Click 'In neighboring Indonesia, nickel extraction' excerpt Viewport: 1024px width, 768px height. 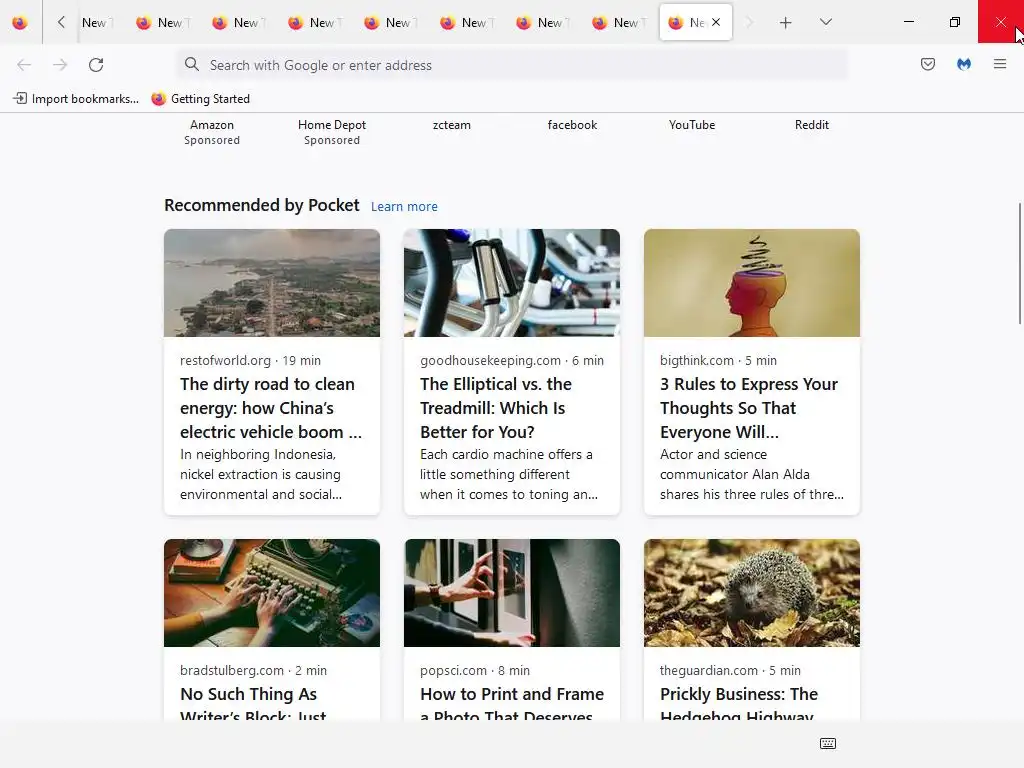pos(261,475)
